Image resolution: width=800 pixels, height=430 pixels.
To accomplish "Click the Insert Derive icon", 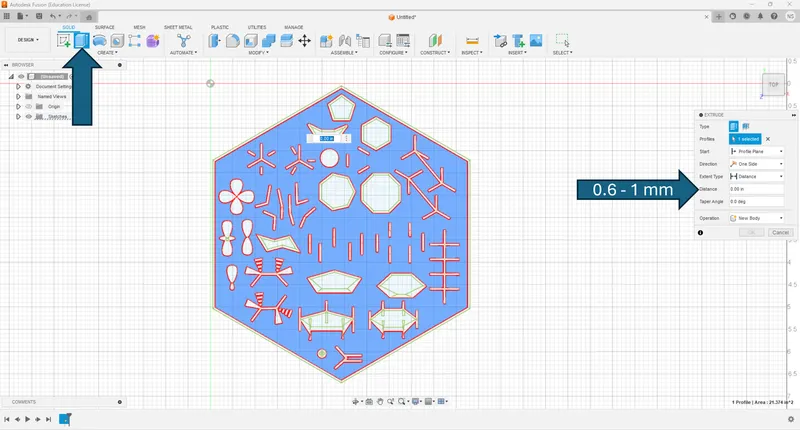I will 500,40.
